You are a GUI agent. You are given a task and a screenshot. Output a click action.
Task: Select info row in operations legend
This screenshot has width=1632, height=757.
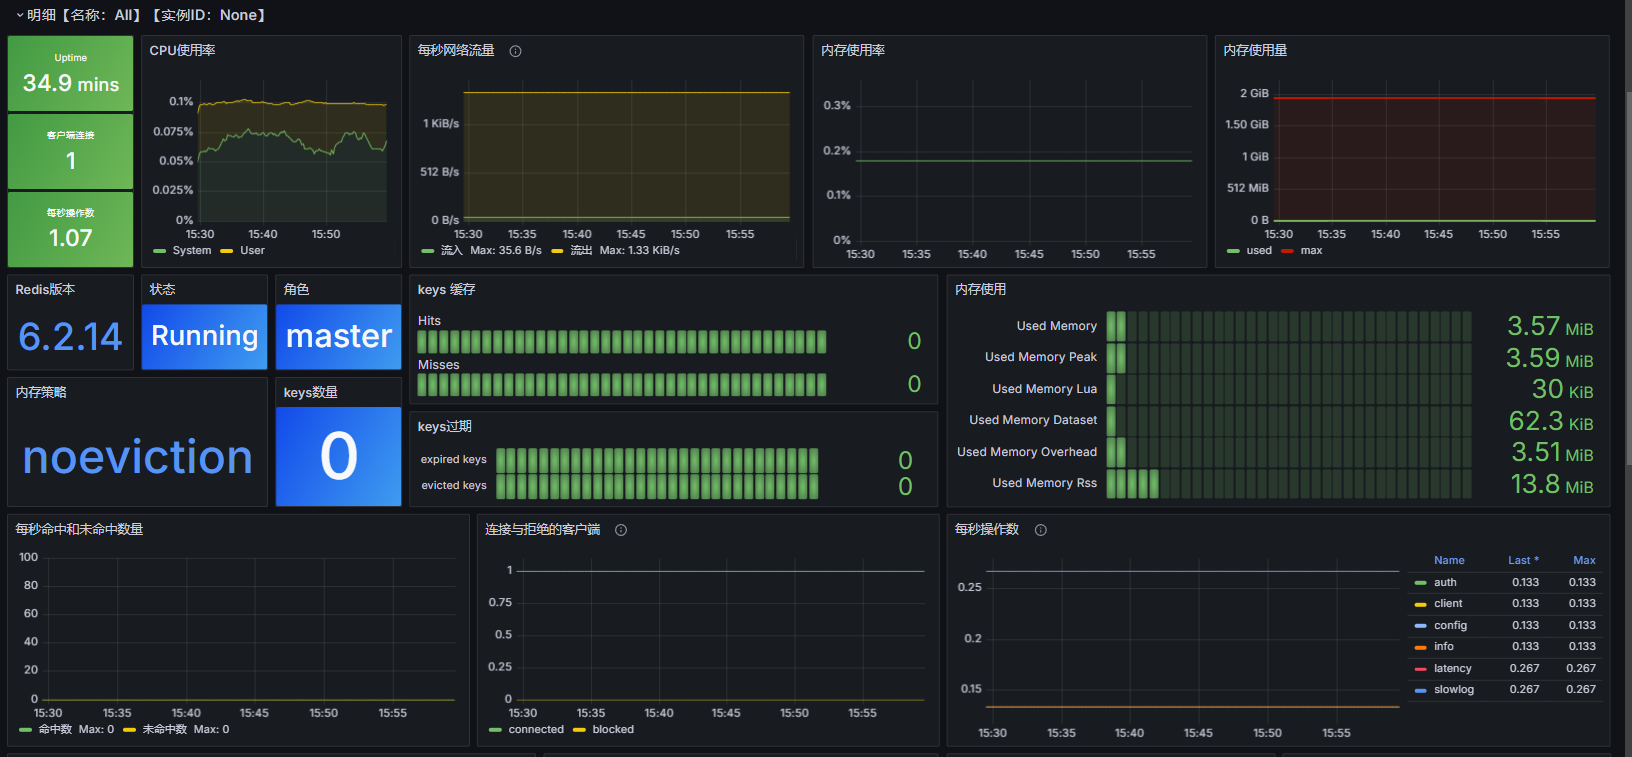pyautogui.click(x=1505, y=647)
